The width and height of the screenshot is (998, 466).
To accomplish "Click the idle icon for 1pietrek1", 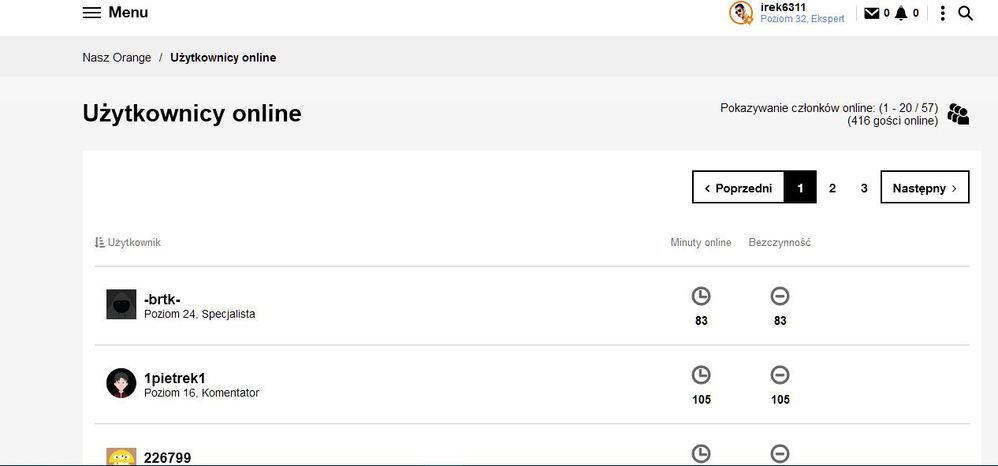I will pos(780,375).
